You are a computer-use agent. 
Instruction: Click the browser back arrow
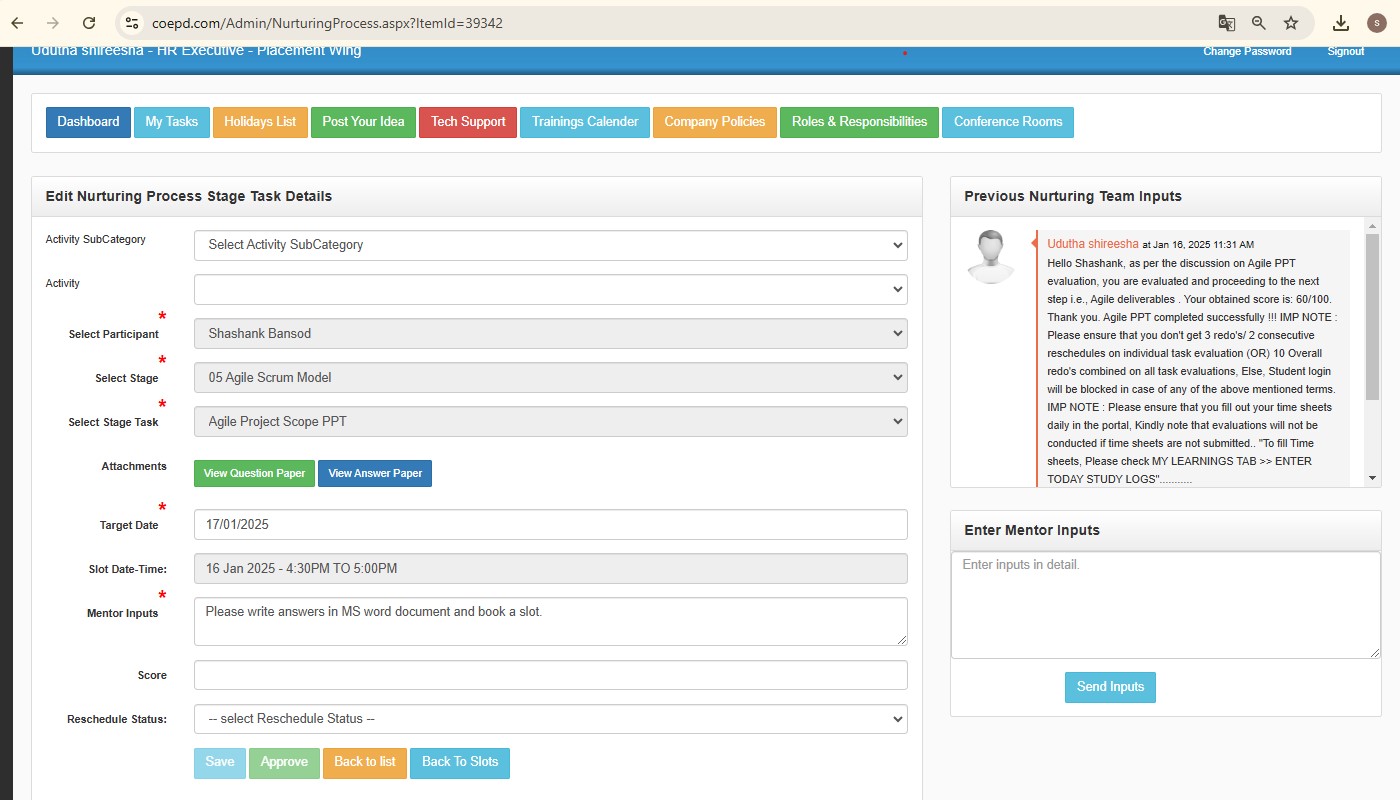(x=17, y=23)
